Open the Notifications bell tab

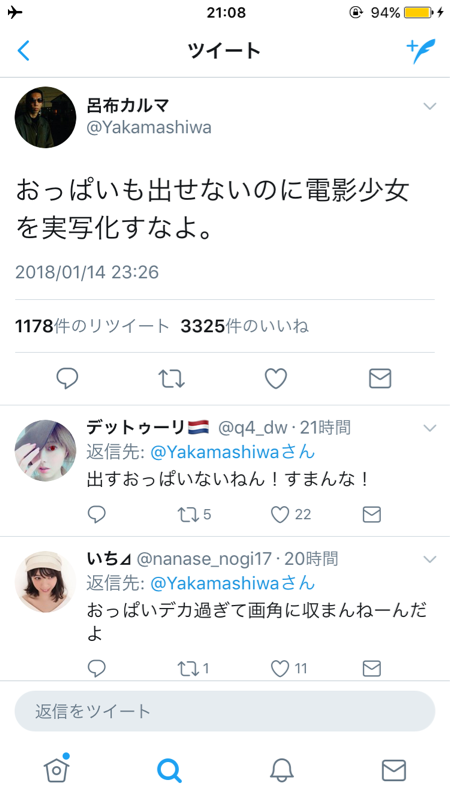click(x=282, y=770)
